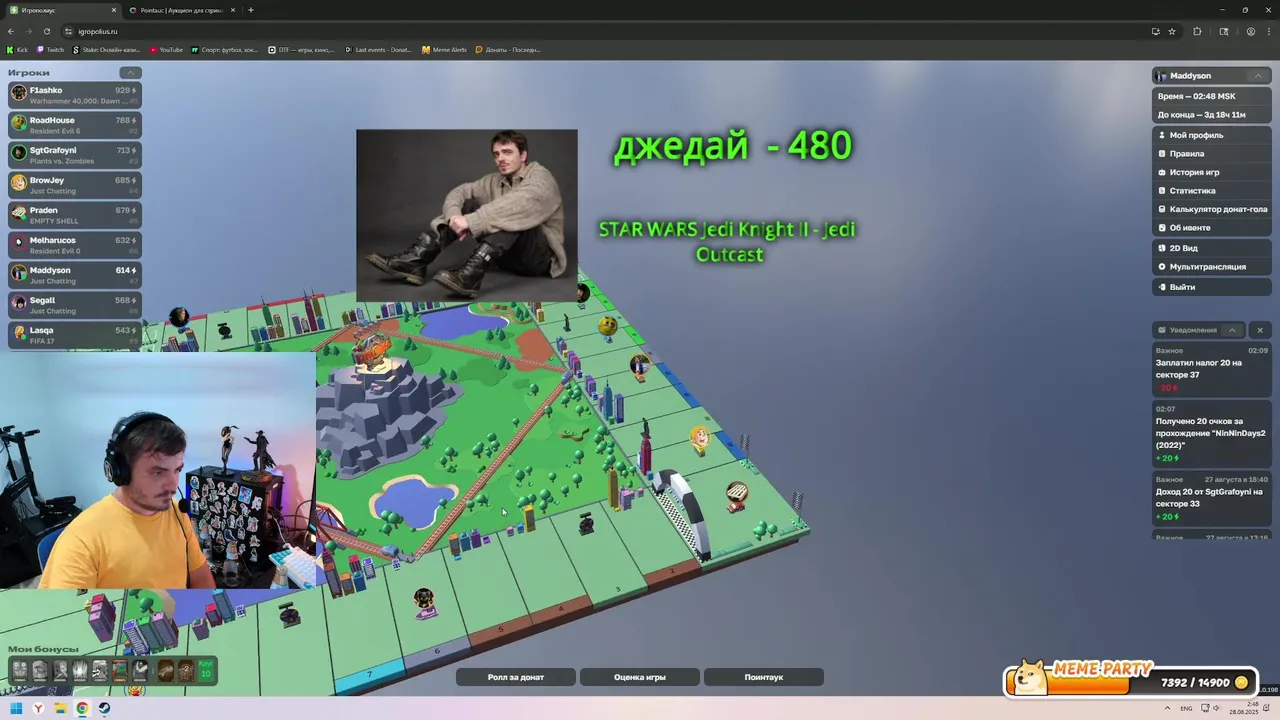Screen dimensions: 1280x720
Task: Open the SgtGrafoyni income notification
Action: click(x=1211, y=498)
